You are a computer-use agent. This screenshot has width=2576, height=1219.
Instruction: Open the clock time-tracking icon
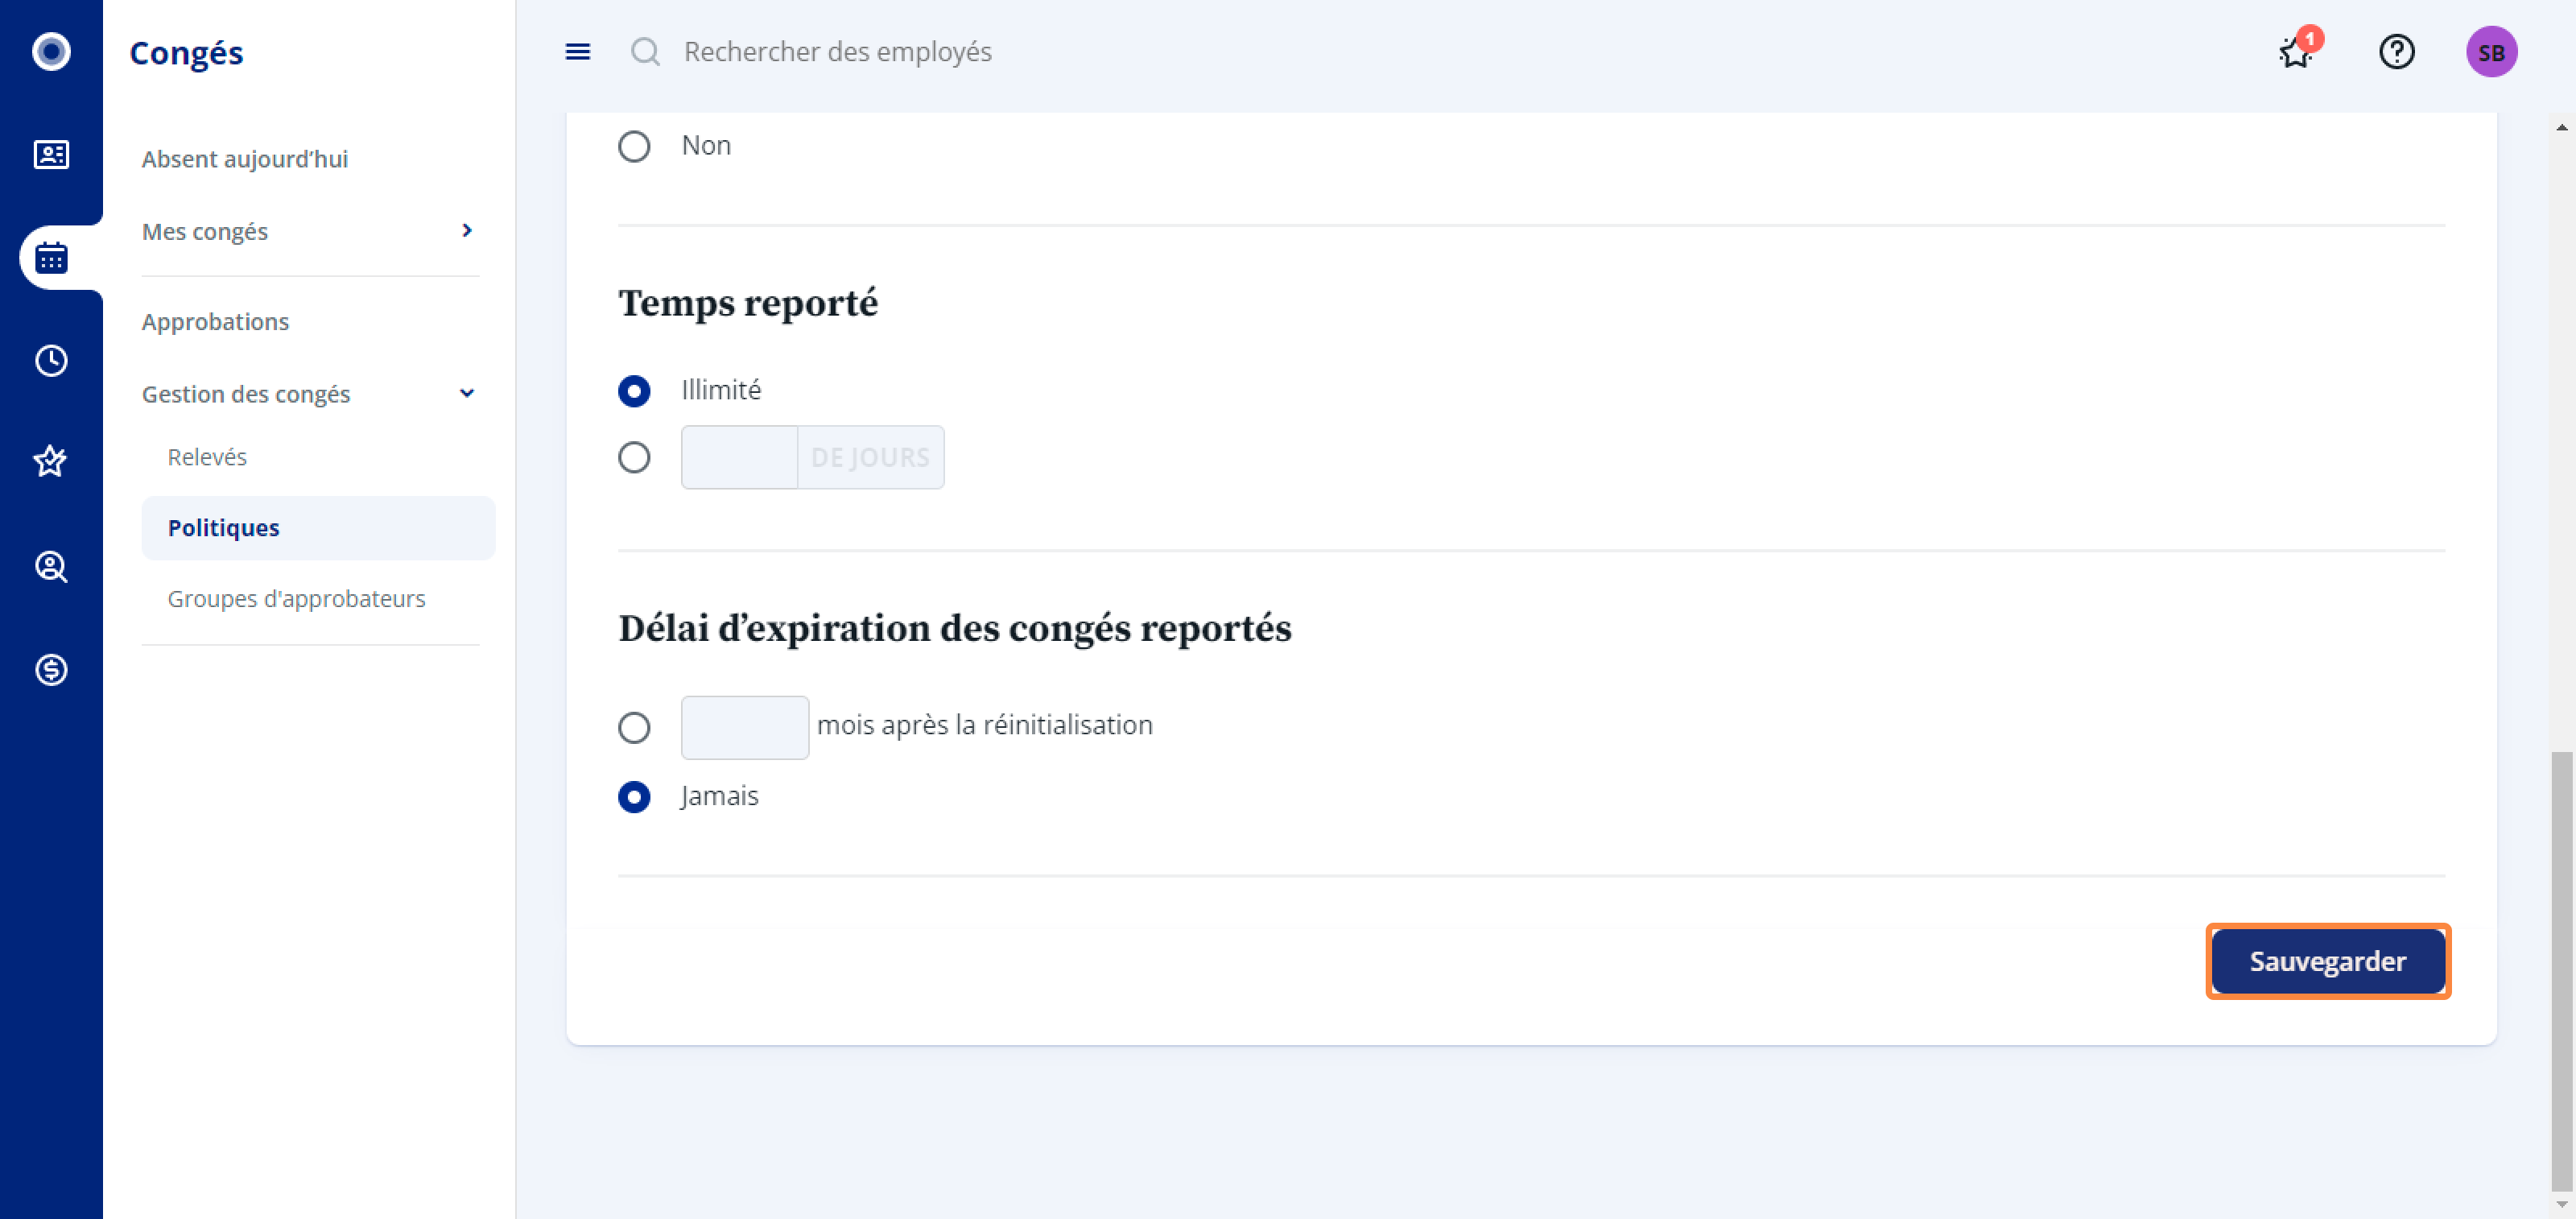pos(51,360)
